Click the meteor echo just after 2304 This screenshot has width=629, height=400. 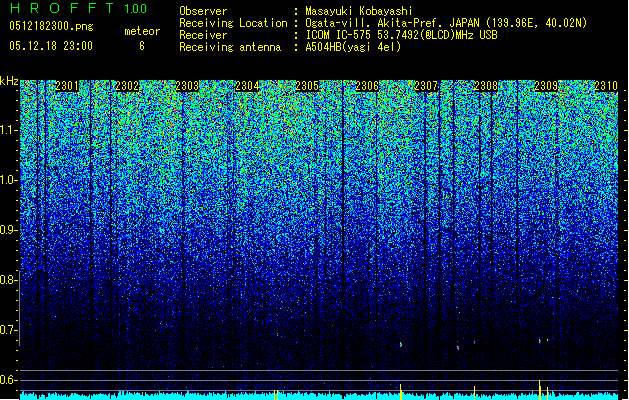tap(277, 334)
